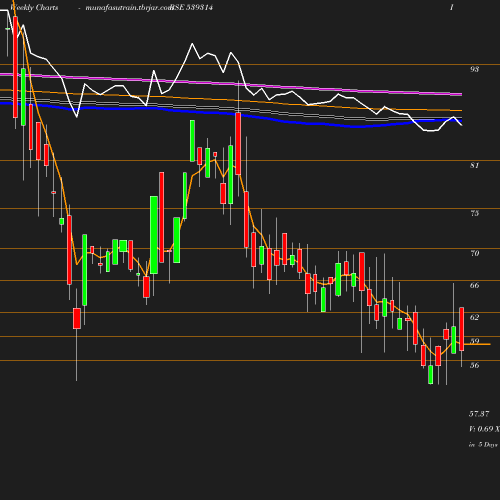Click the 62 price axis label
500x500 pixels.
pyautogui.click(x=474, y=317)
